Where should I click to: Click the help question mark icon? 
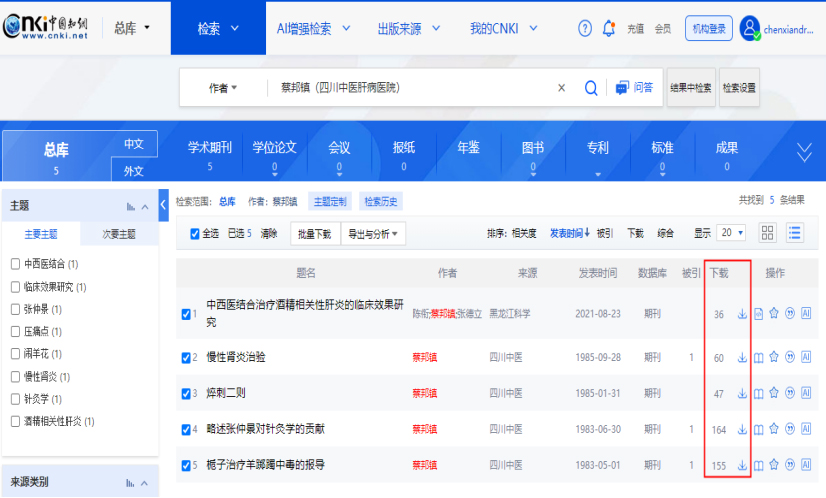[x=585, y=29]
